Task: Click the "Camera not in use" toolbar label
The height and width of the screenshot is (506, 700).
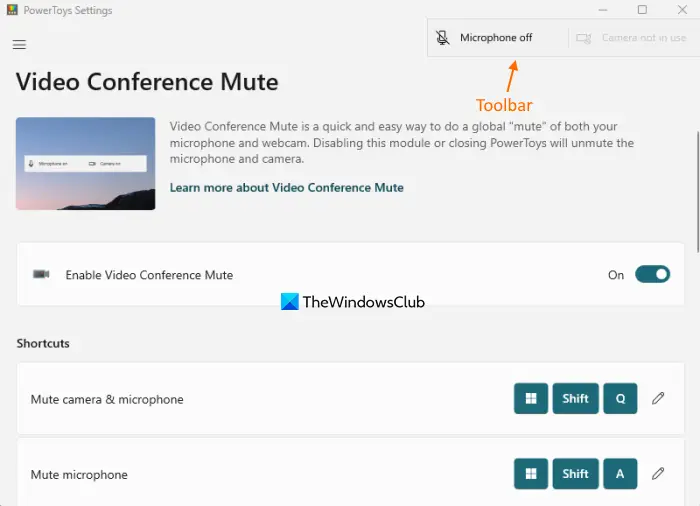Action: pyautogui.click(x=644, y=38)
